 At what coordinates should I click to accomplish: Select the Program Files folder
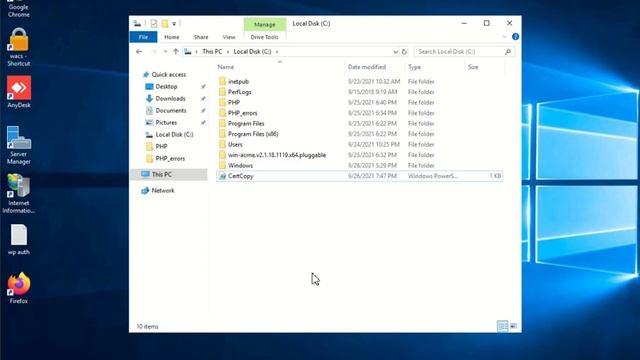pyautogui.click(x=246, y=123)
